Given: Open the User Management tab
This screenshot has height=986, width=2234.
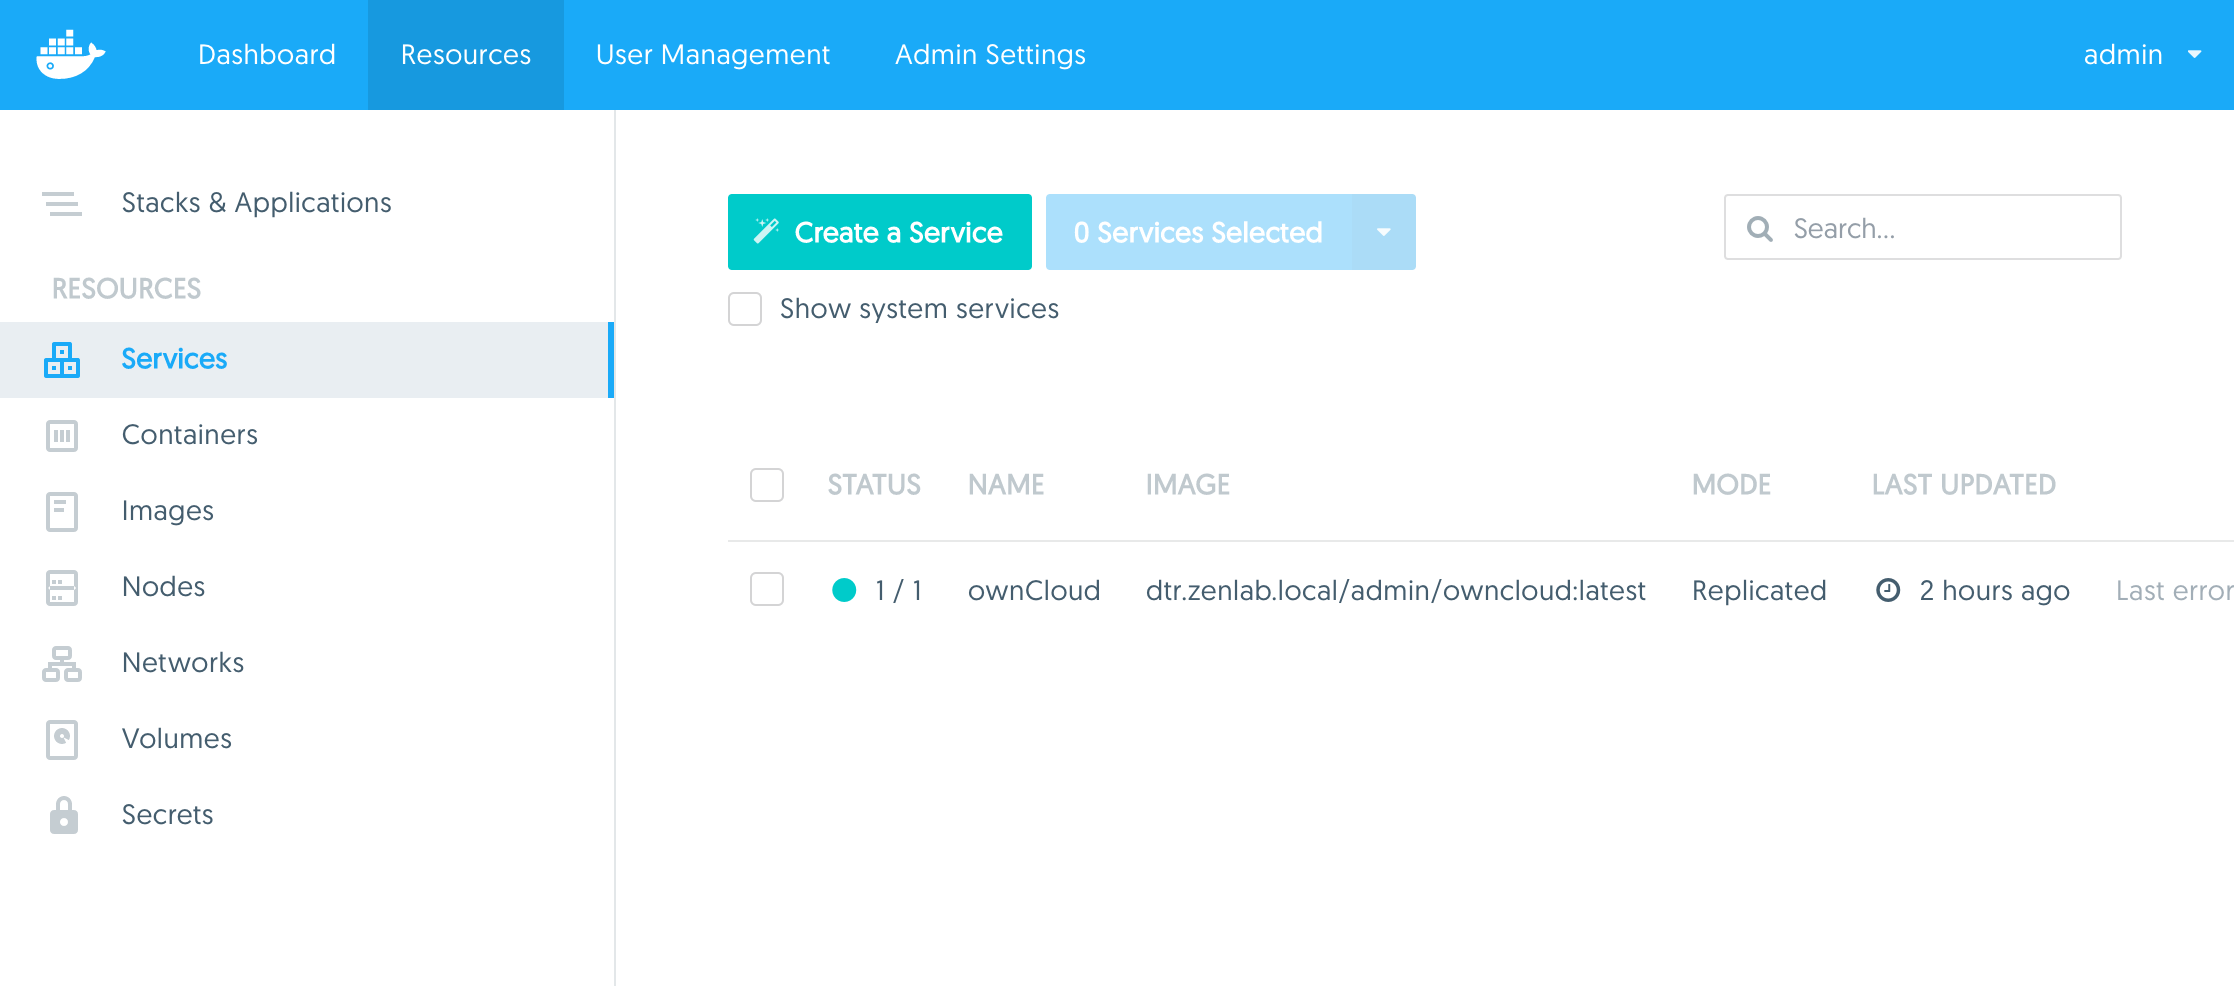Looking at the screenshot, I should [x=713, y=55].
